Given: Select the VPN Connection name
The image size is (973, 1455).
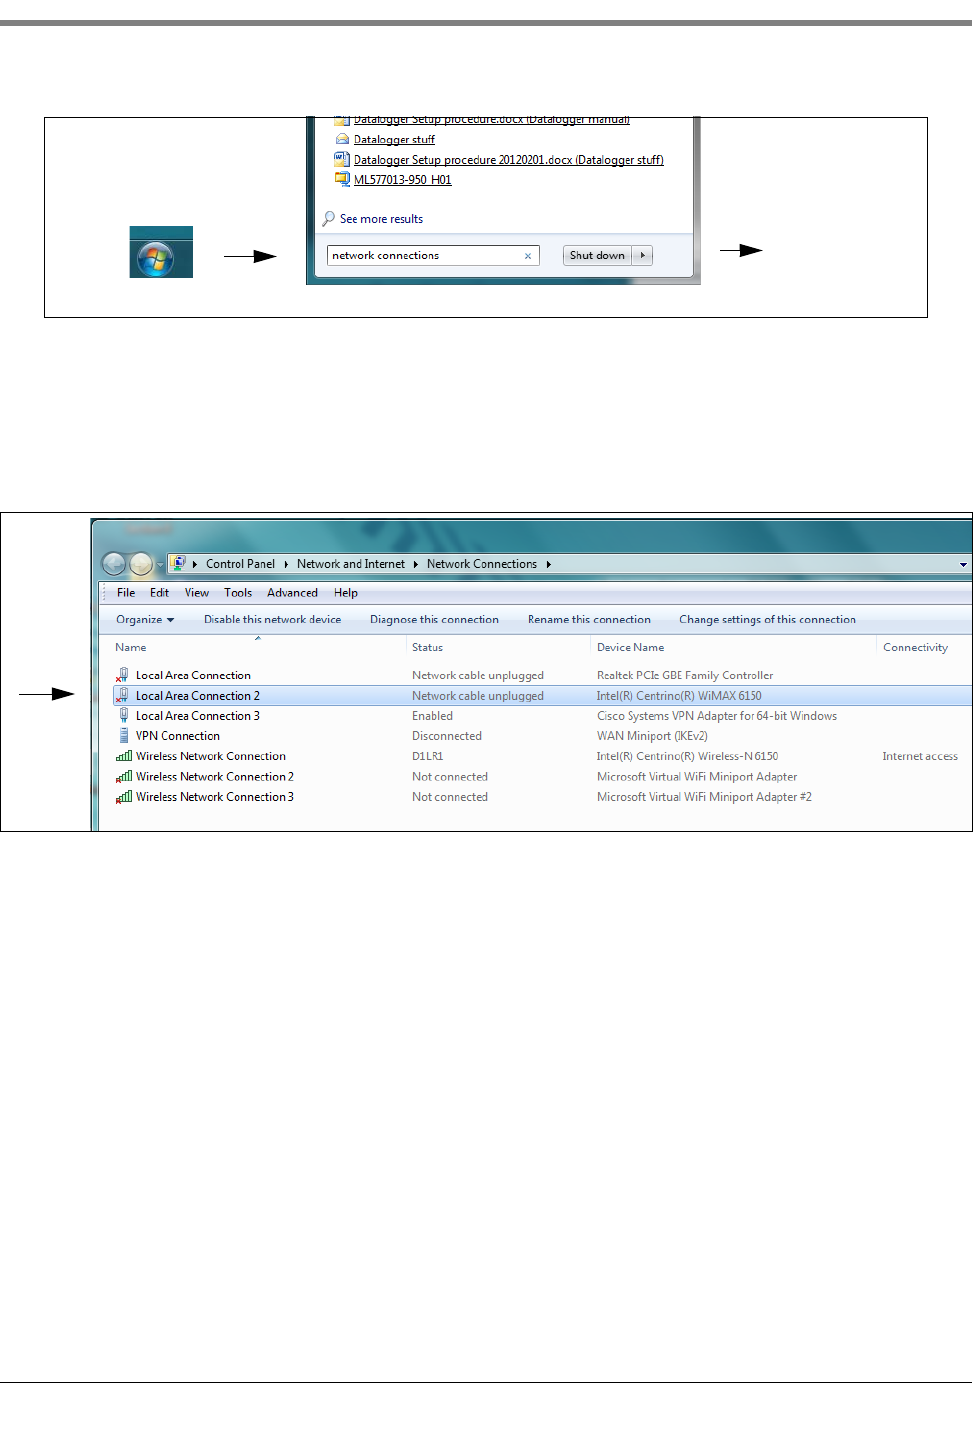Looking at the screenshot, I should (x=178, y=736).
